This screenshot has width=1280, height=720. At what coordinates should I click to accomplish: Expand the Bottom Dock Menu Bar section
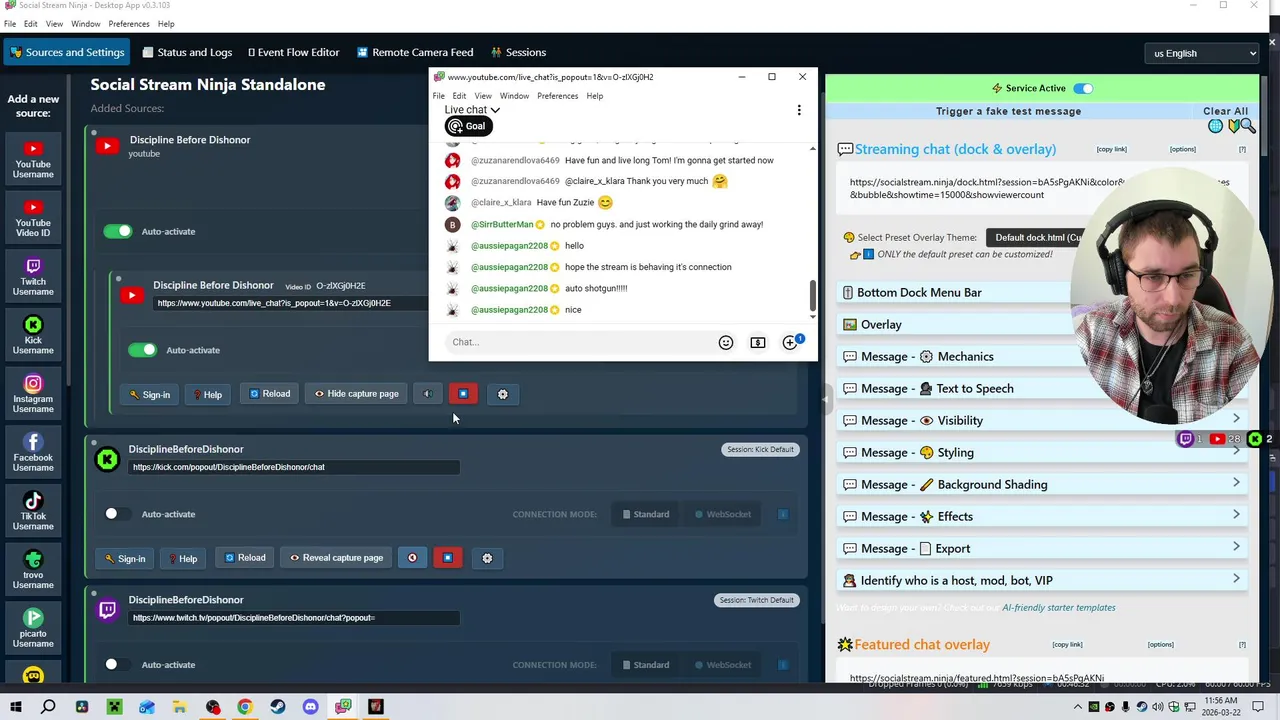tap(1040, 292)
